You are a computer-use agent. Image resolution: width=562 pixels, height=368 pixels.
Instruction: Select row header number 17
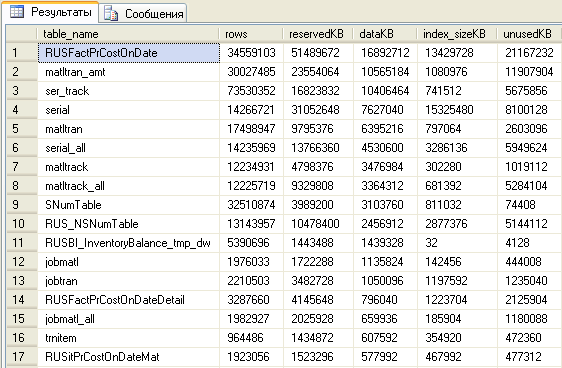(22, 357)
